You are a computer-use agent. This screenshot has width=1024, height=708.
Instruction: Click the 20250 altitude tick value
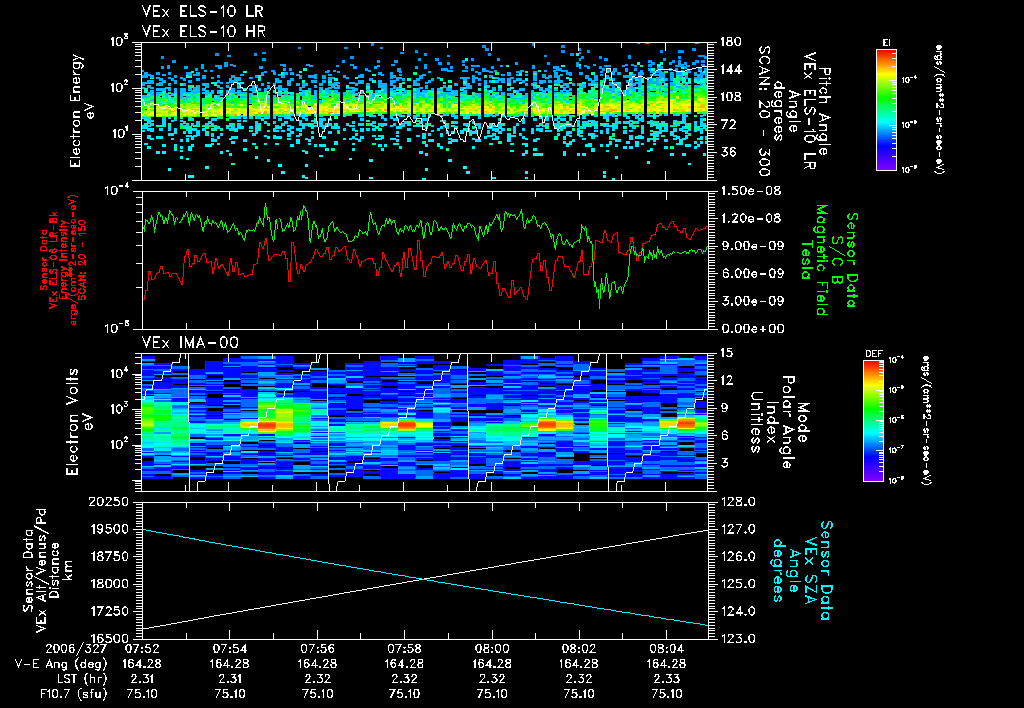[108, 502]
